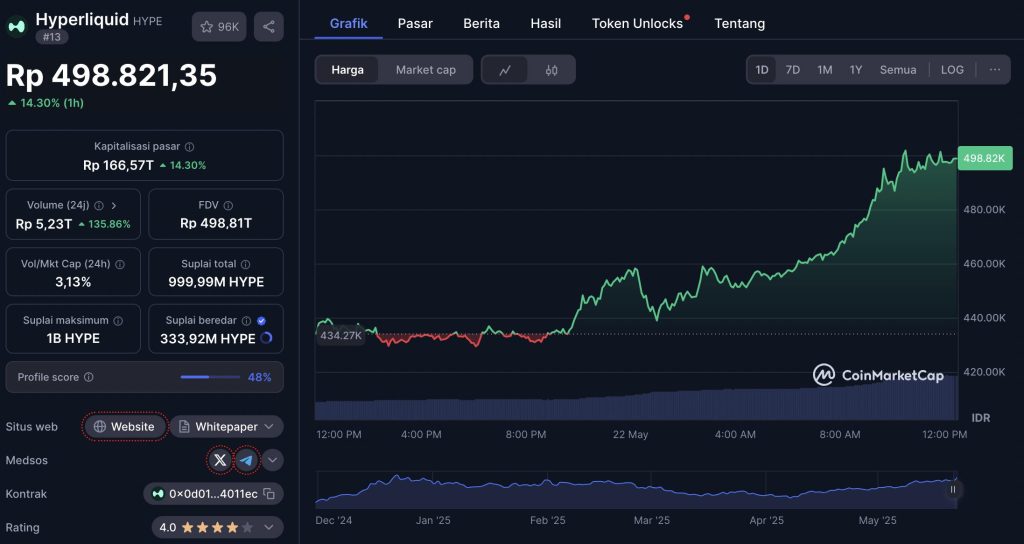The image size is (1024, 544).
Task: Open the Berita tab
Action: point(481,24)
